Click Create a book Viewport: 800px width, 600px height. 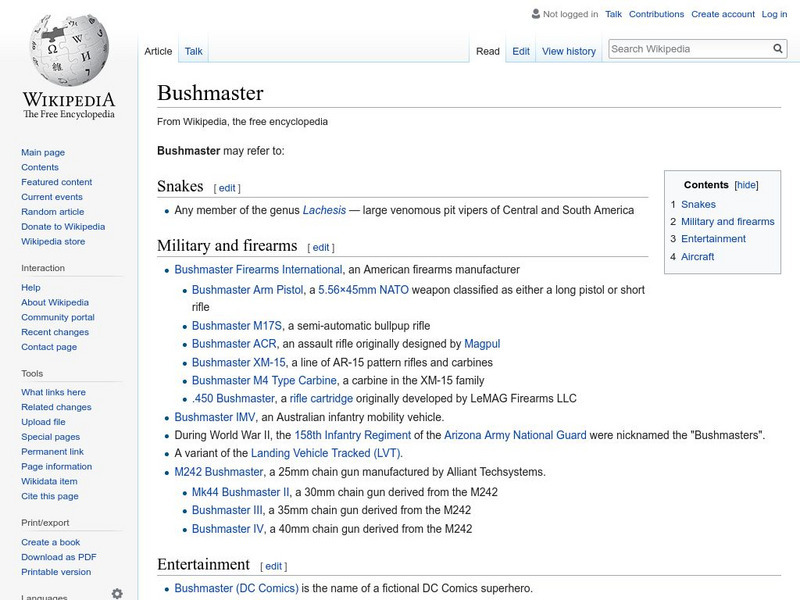(x=51, y=542)
